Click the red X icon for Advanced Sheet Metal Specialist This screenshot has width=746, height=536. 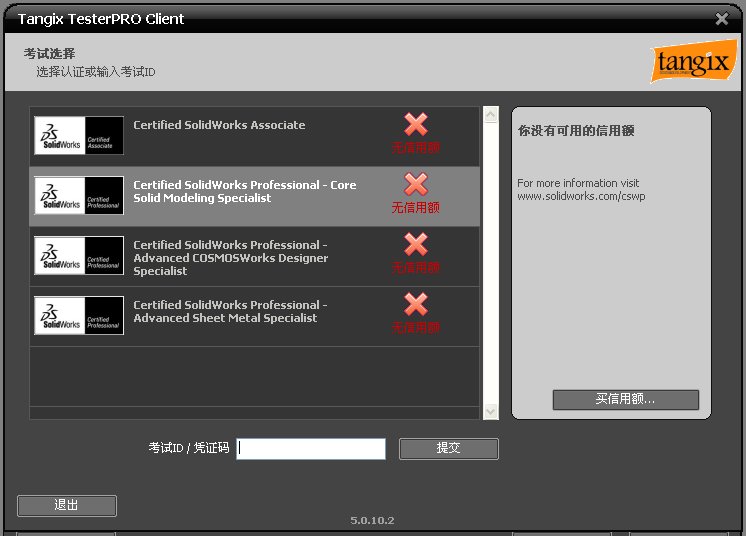click(416, 304)
